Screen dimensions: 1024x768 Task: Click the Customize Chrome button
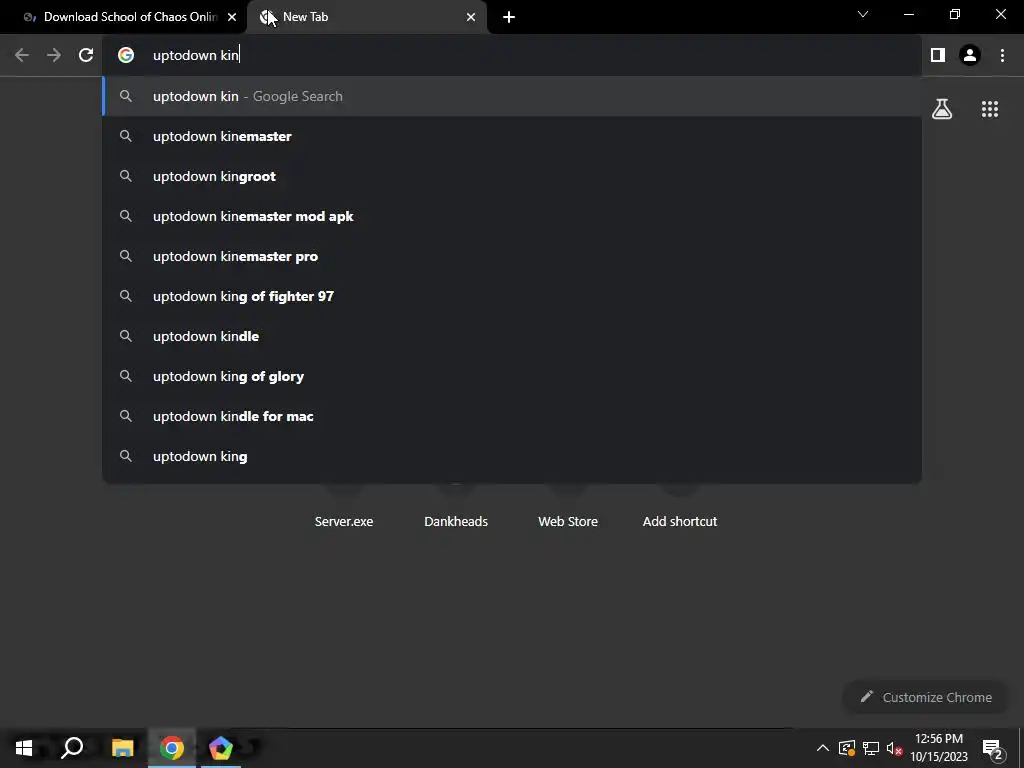tap(926, 697)
